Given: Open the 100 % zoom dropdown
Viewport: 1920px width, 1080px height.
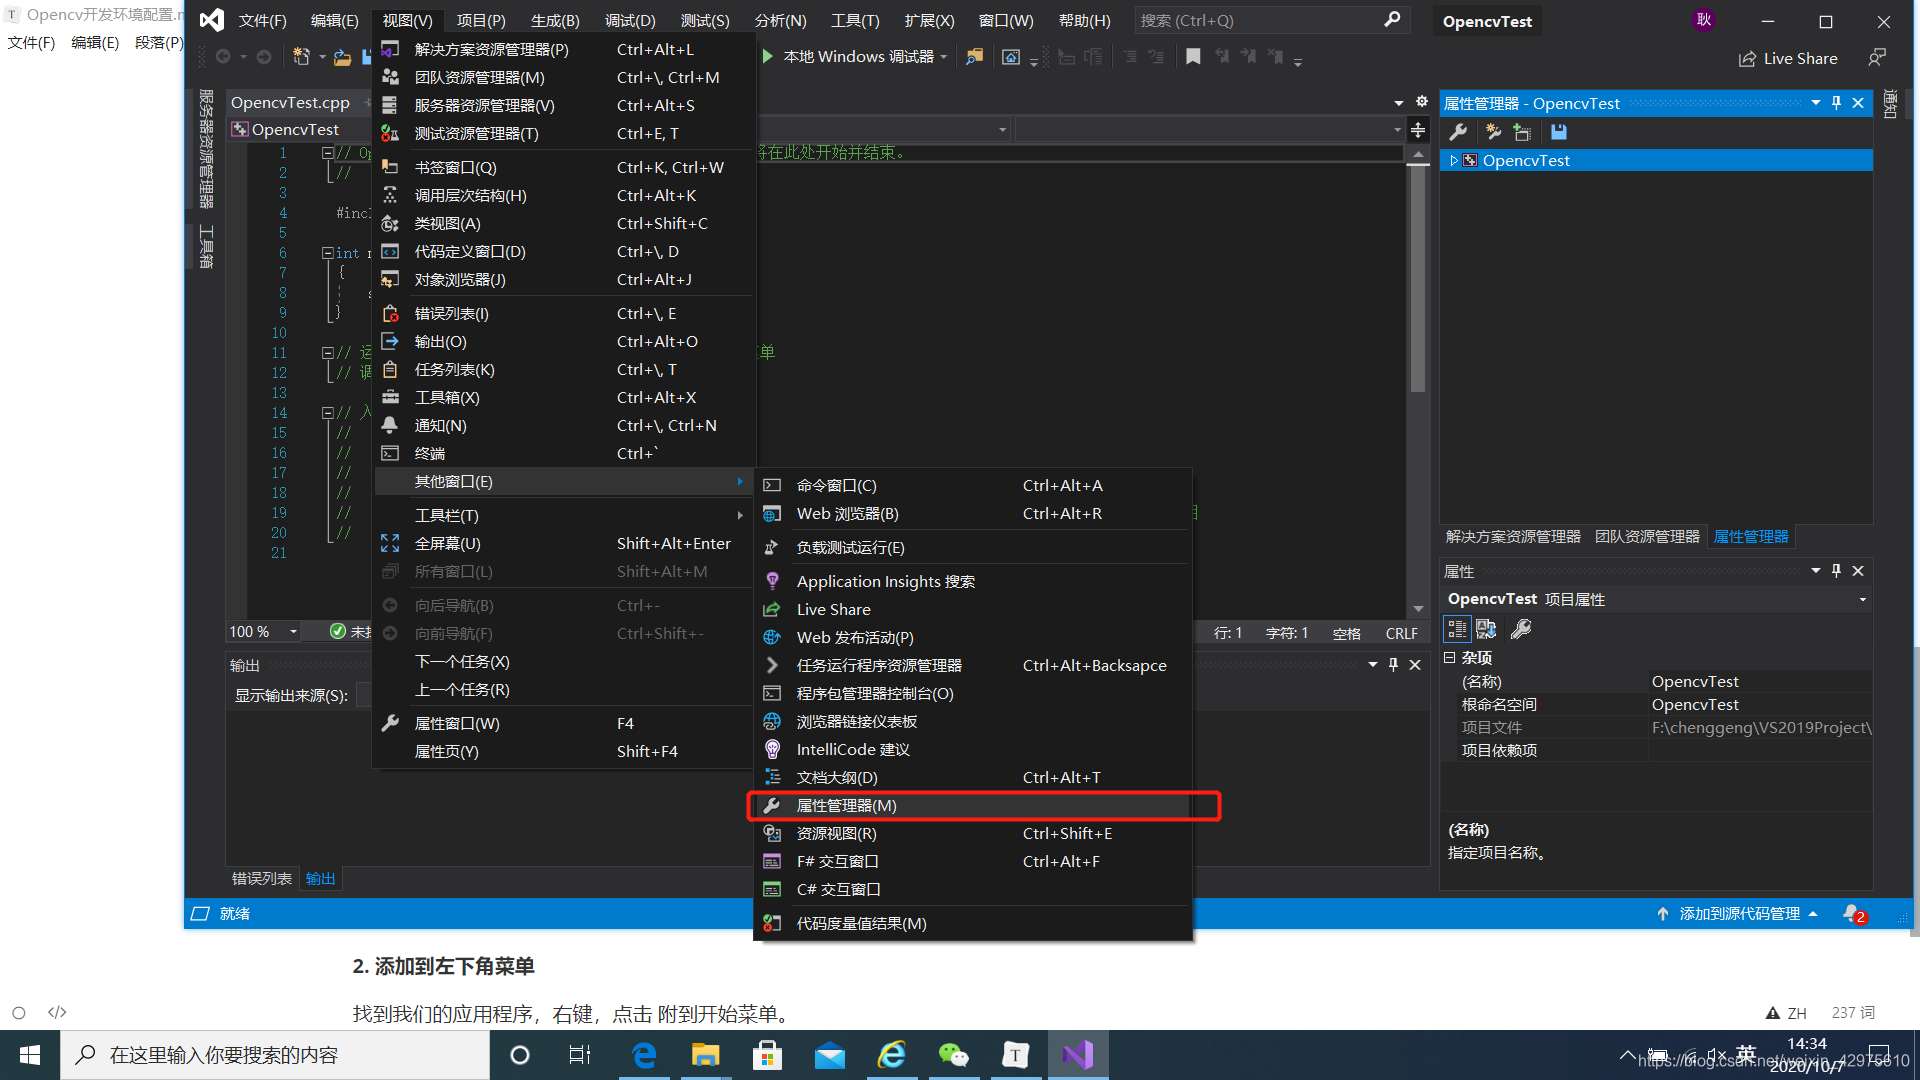Looking at the screenshot, I should point(293,632).
